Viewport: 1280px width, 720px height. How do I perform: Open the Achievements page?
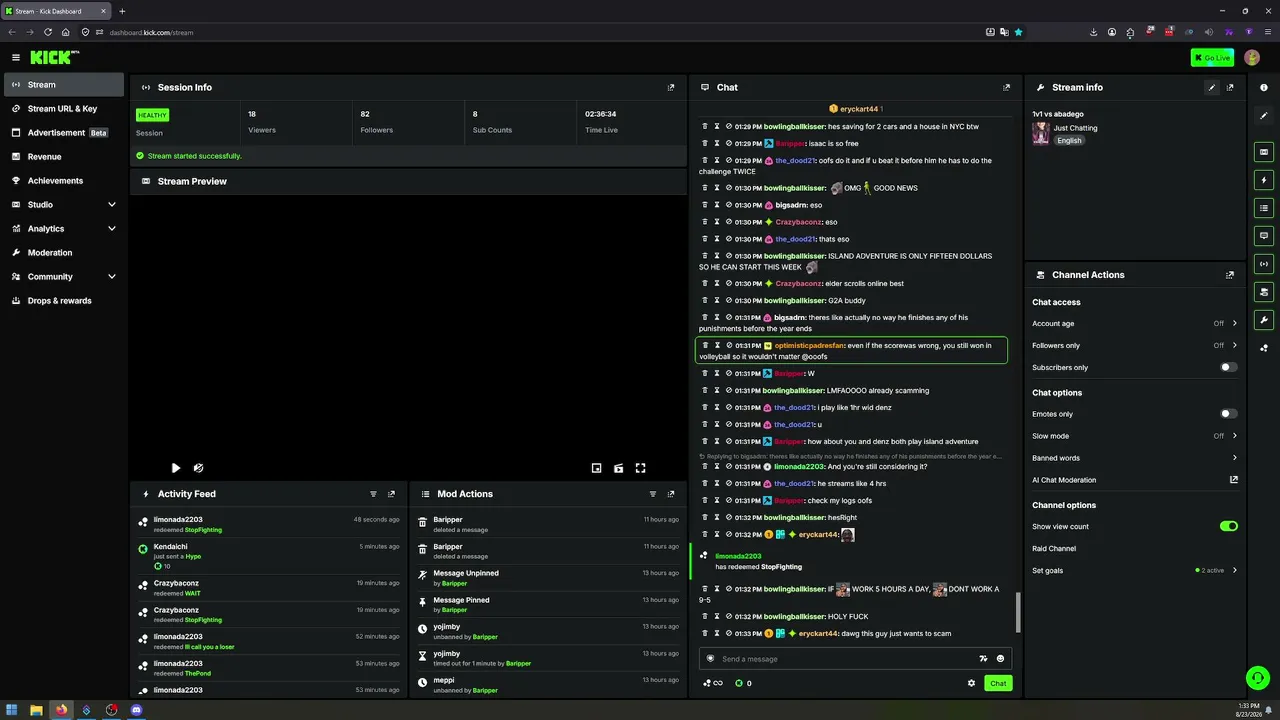click(64, 181)
